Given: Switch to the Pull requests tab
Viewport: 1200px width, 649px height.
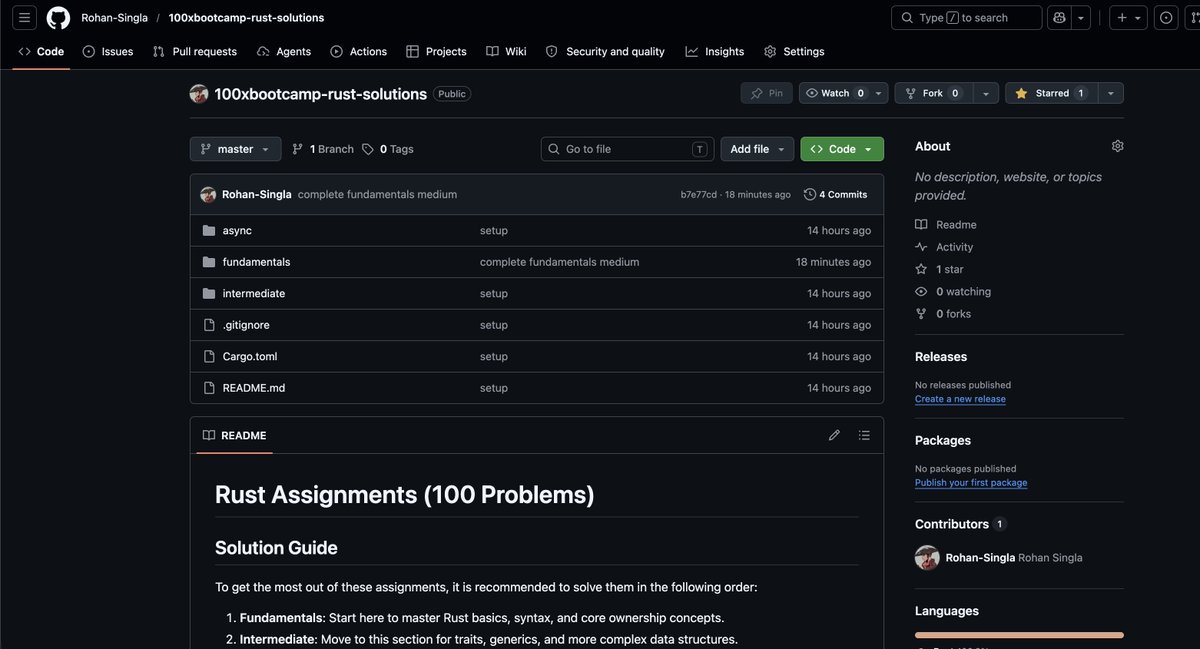Looking at the screenshot, I should (195, 51).
